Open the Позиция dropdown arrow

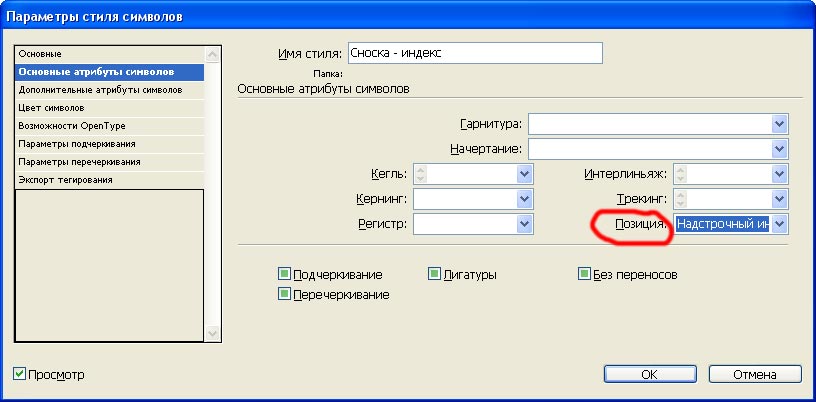click(779, 224)
